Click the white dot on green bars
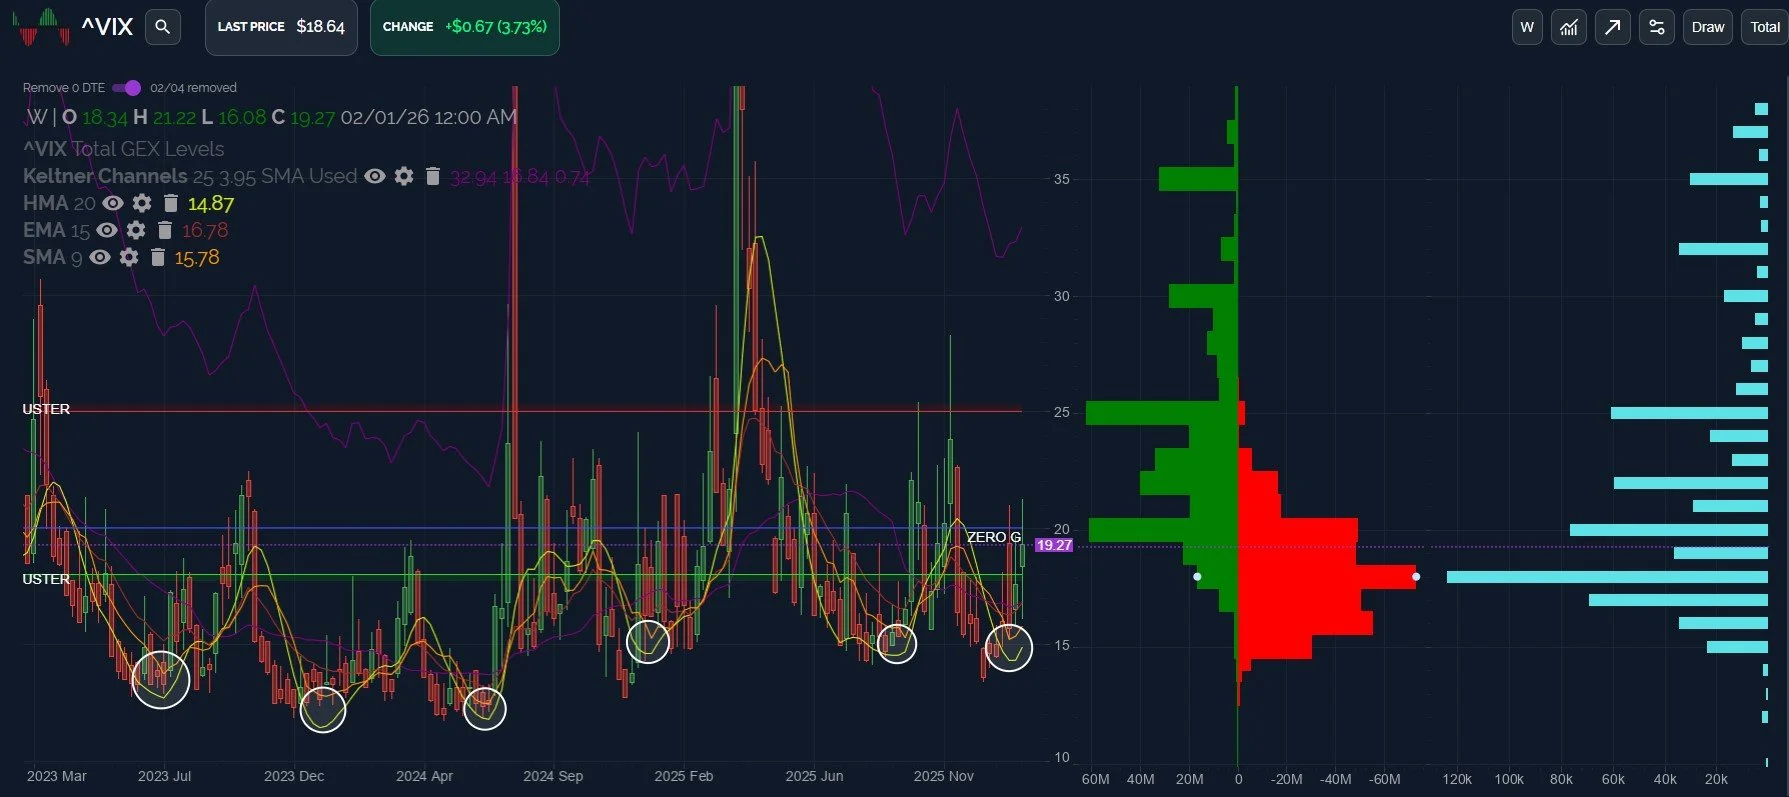Image resolution: width=1789 pixels, height=797 pixels. [x=1197, y=577]
